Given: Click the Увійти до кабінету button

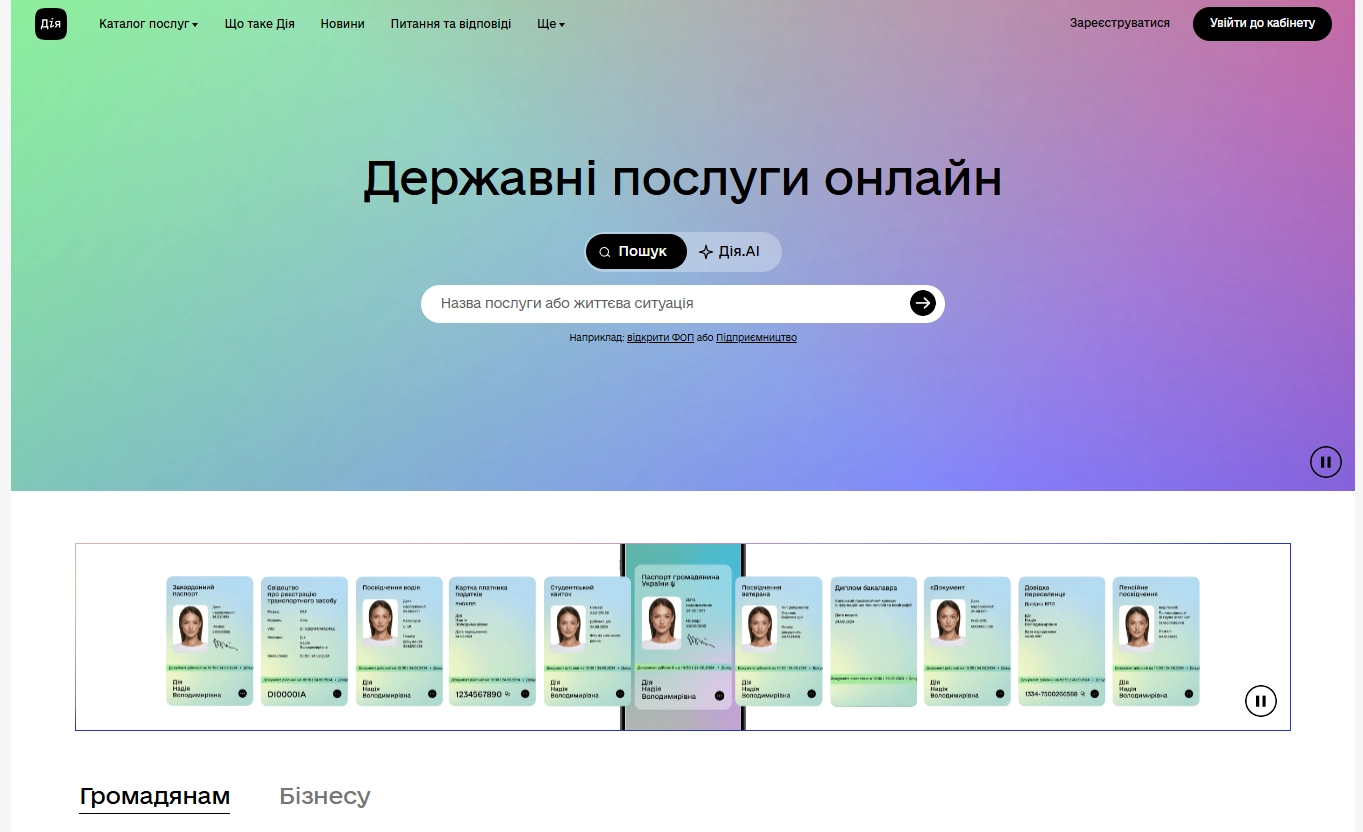Looking at the screenshot, I should pos(1262,24).
